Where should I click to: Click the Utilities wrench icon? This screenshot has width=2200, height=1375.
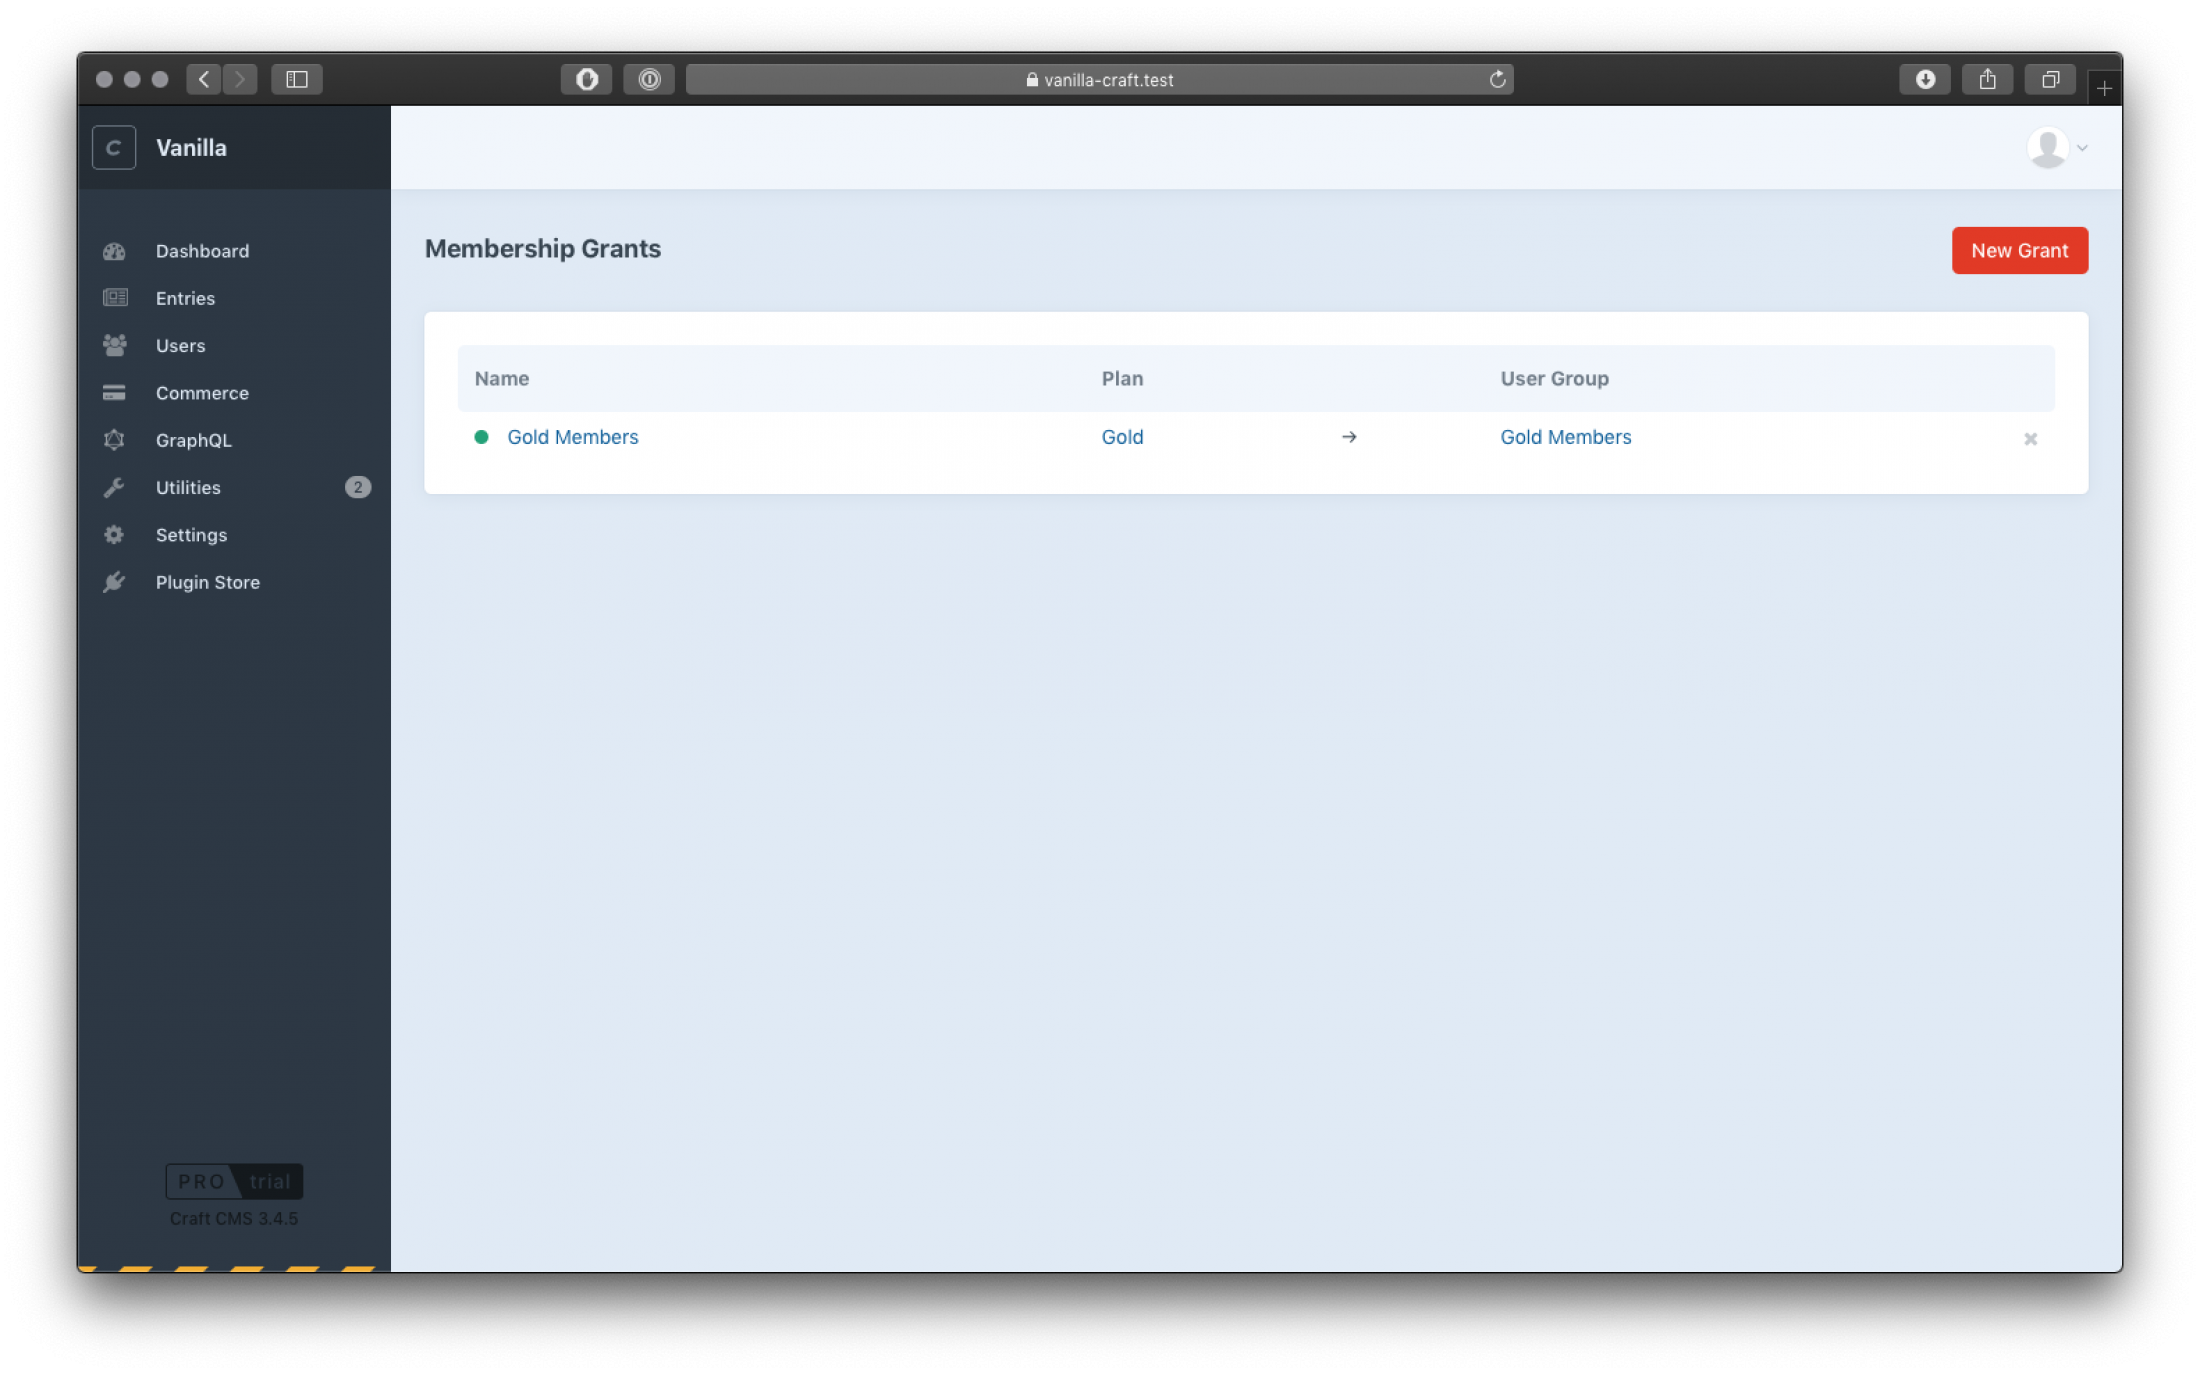click(x=114, y=487)
